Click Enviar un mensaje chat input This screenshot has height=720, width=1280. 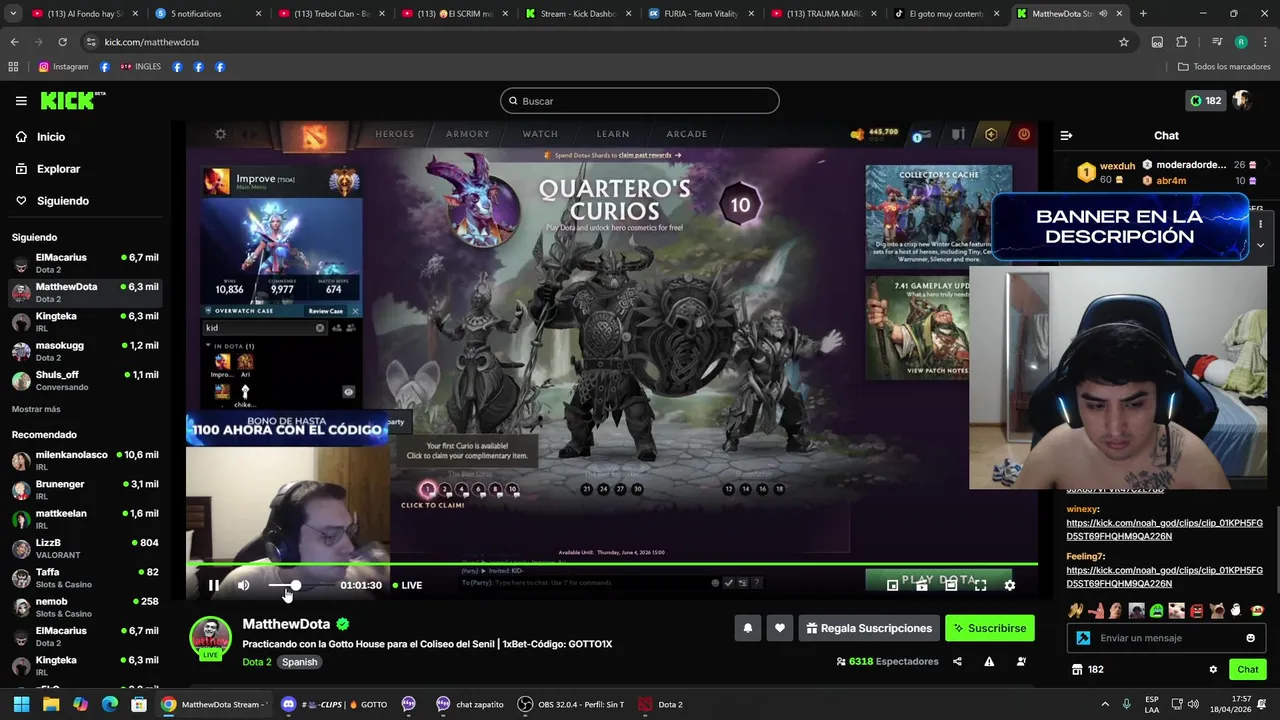pos(1168,638)
